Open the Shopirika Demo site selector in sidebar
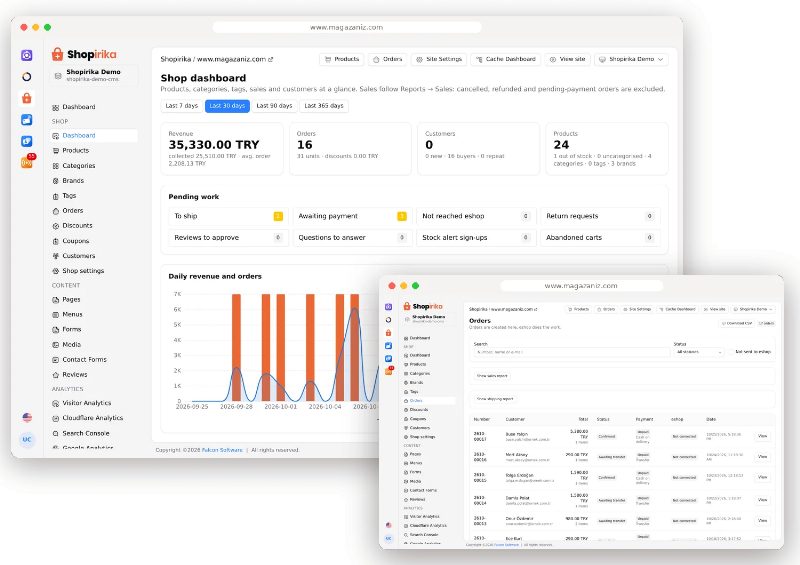 pos(94,75)
